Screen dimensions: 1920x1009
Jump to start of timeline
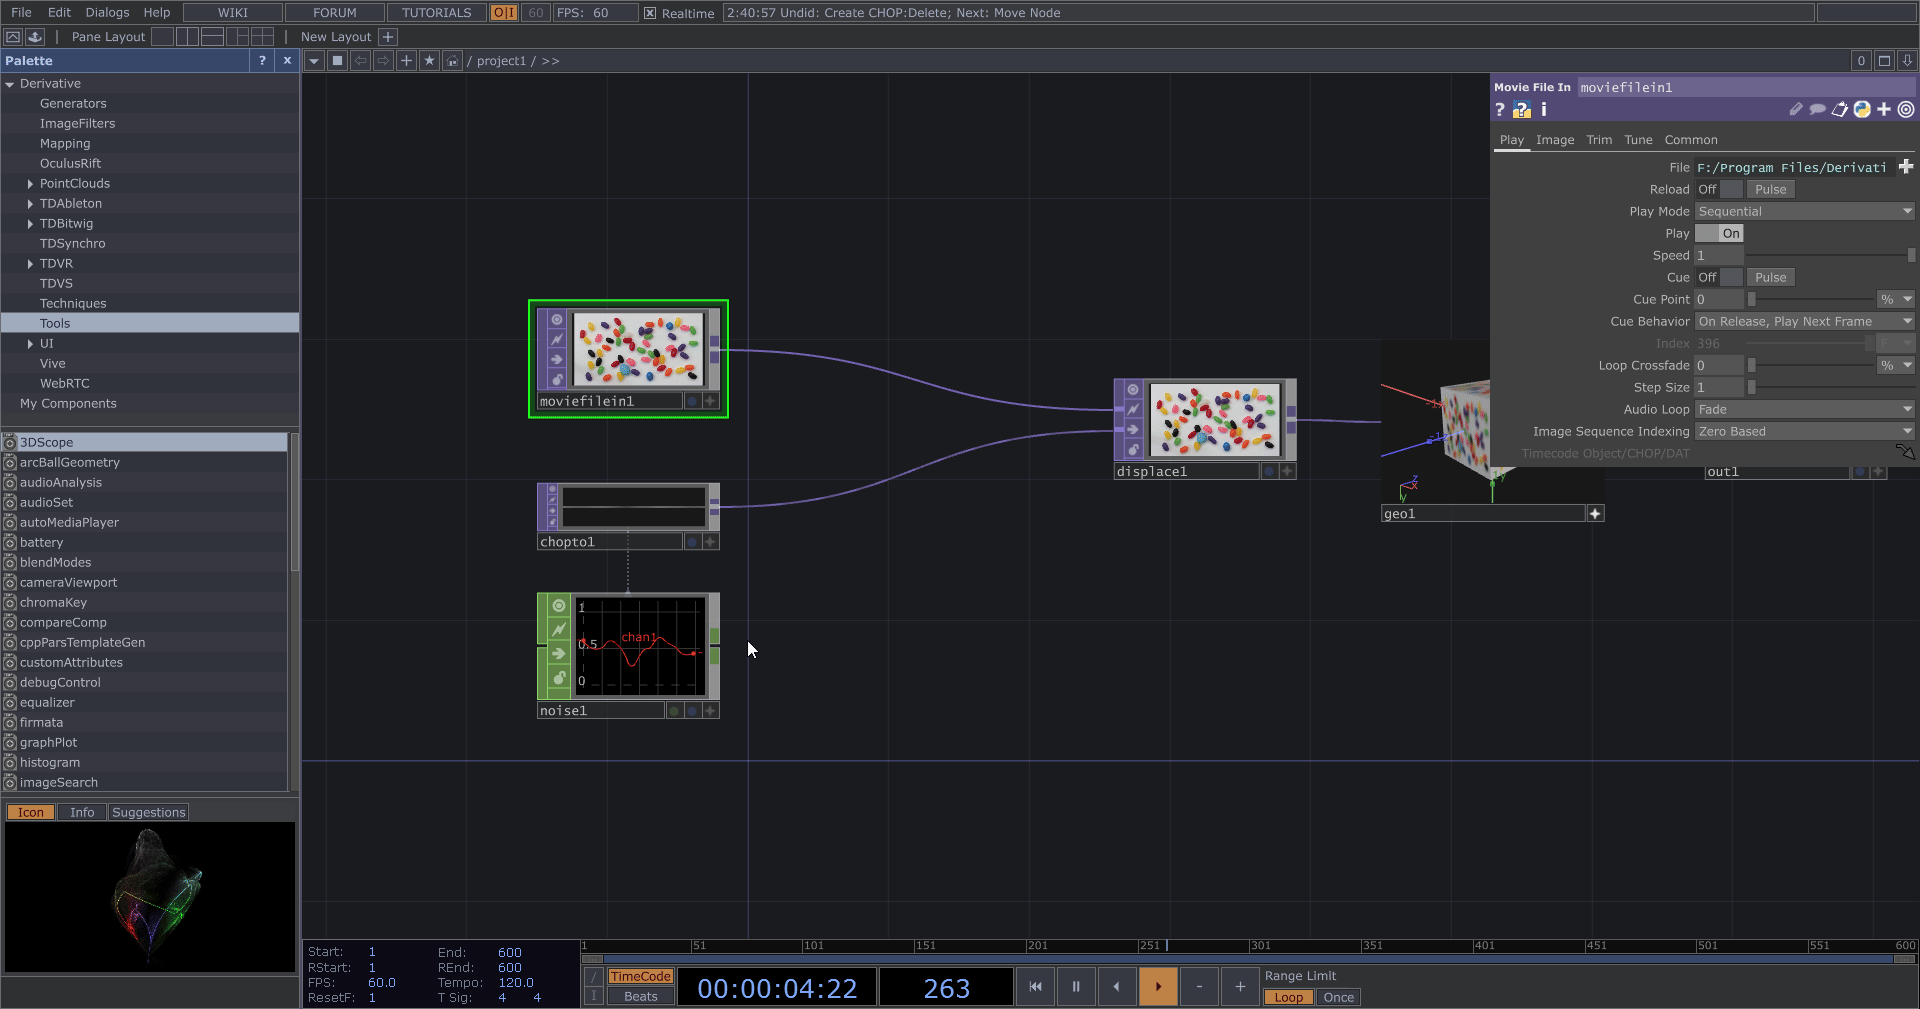point(1035,987)
